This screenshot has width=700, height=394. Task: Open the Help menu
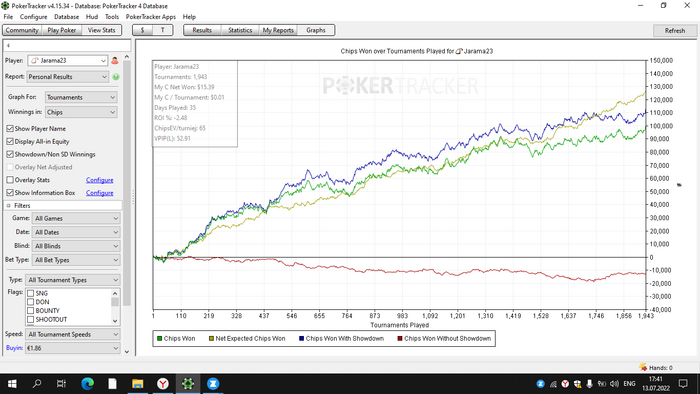(x=189, y=17)
